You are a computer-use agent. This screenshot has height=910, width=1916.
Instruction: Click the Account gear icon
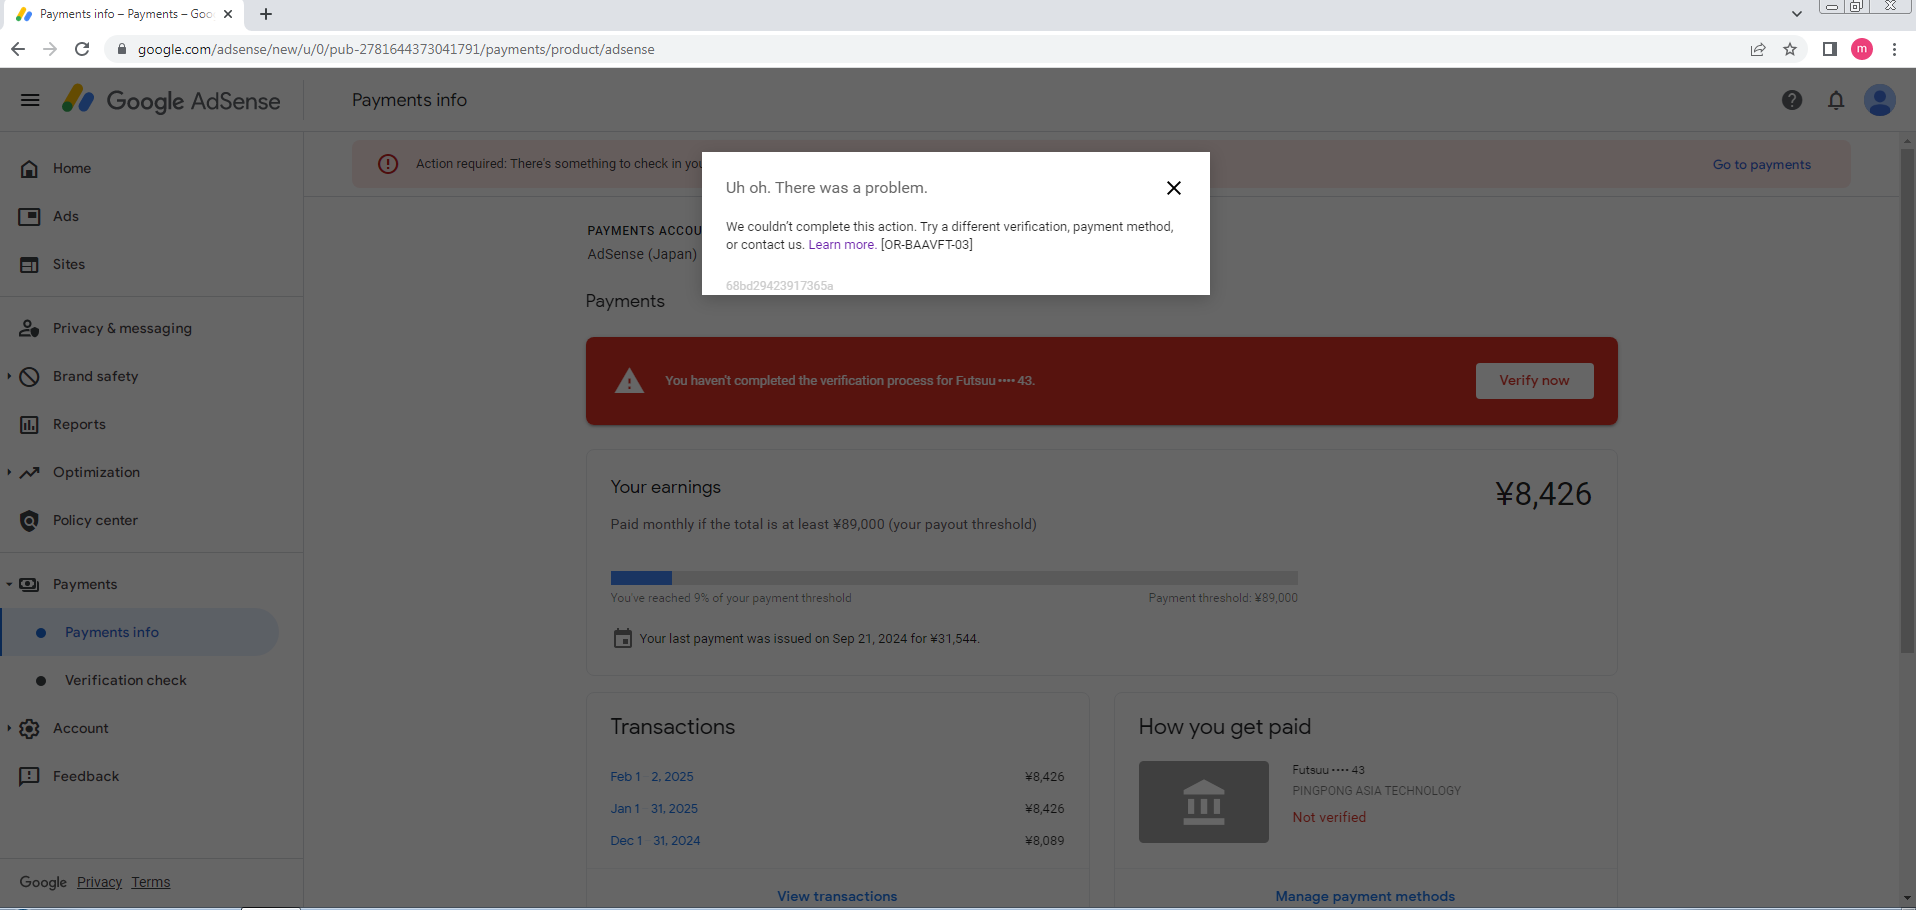pyautogui.click(x=30, y=728)
